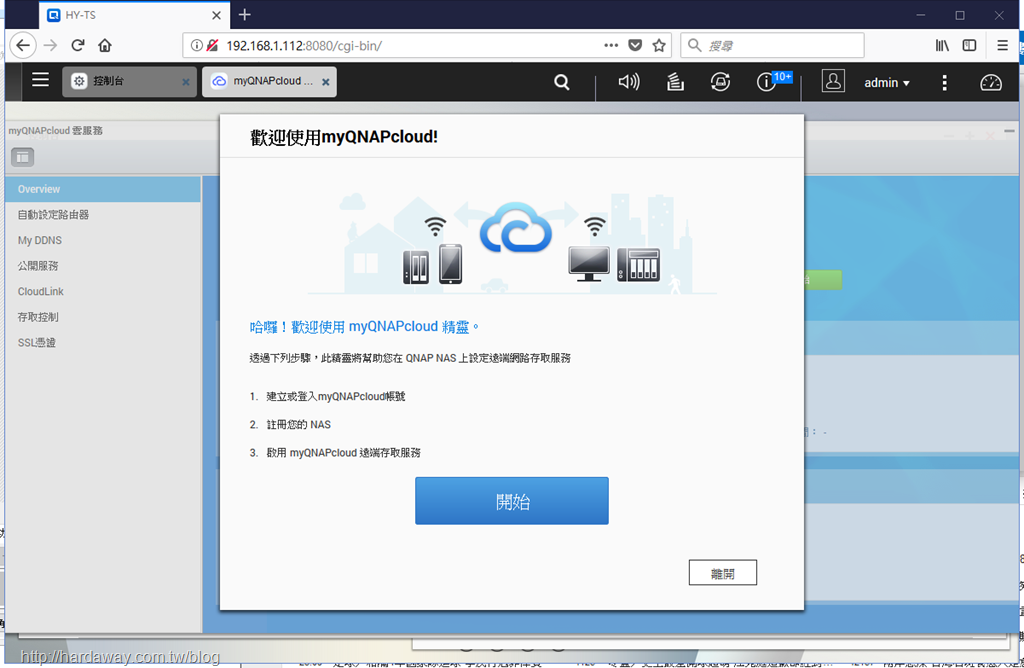Image resolution: width=1024 pixels, height=668 pixels.
Task: Open the volume control speaker icon
Action: click(x=629, y=82)
